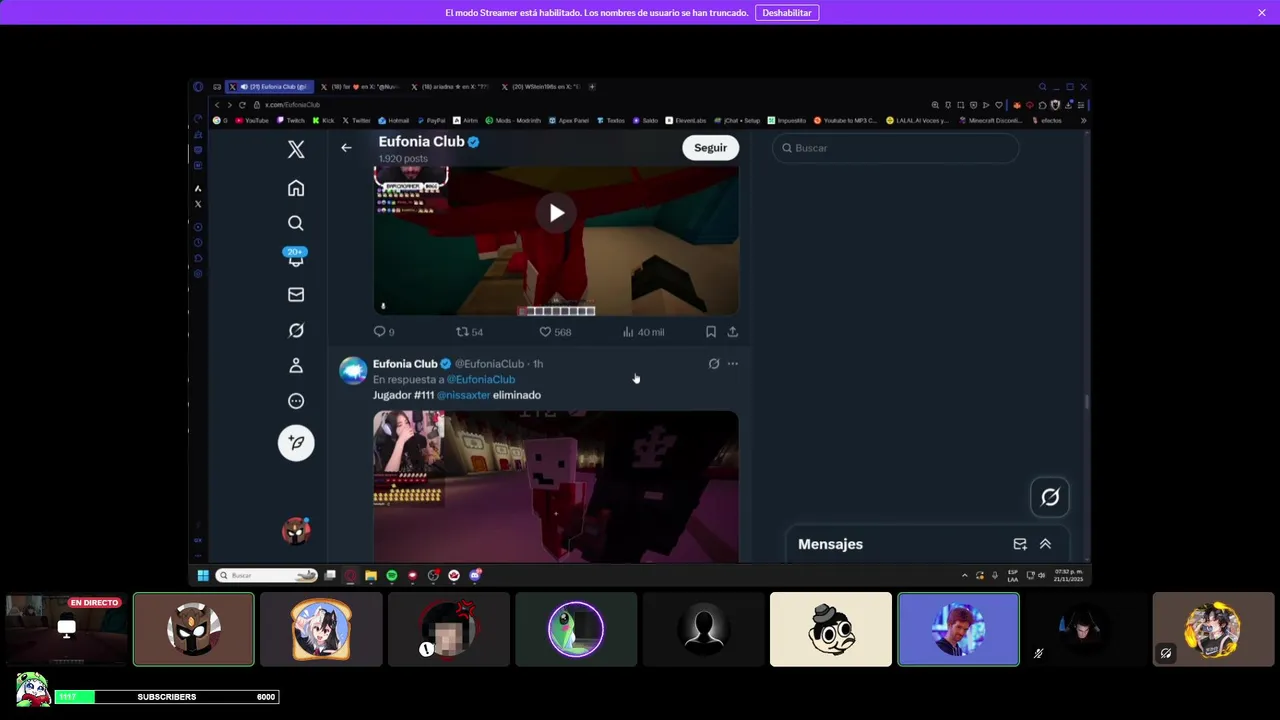Like the post with 568 likes
Viewport: 1280px width, 720px height.
555,332
